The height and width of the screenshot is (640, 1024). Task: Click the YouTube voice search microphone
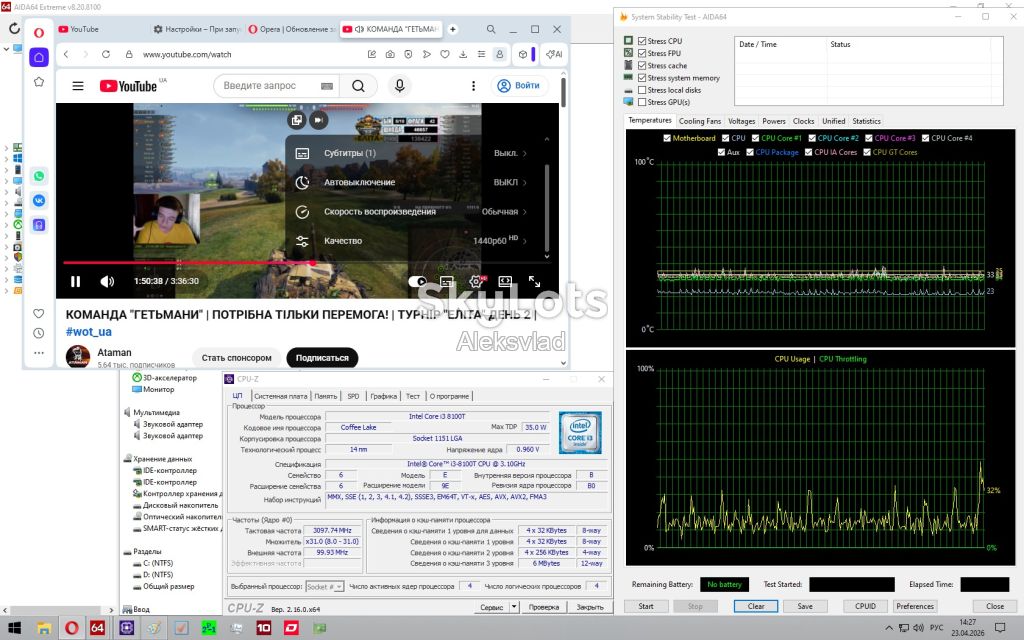tap(400, 86)
